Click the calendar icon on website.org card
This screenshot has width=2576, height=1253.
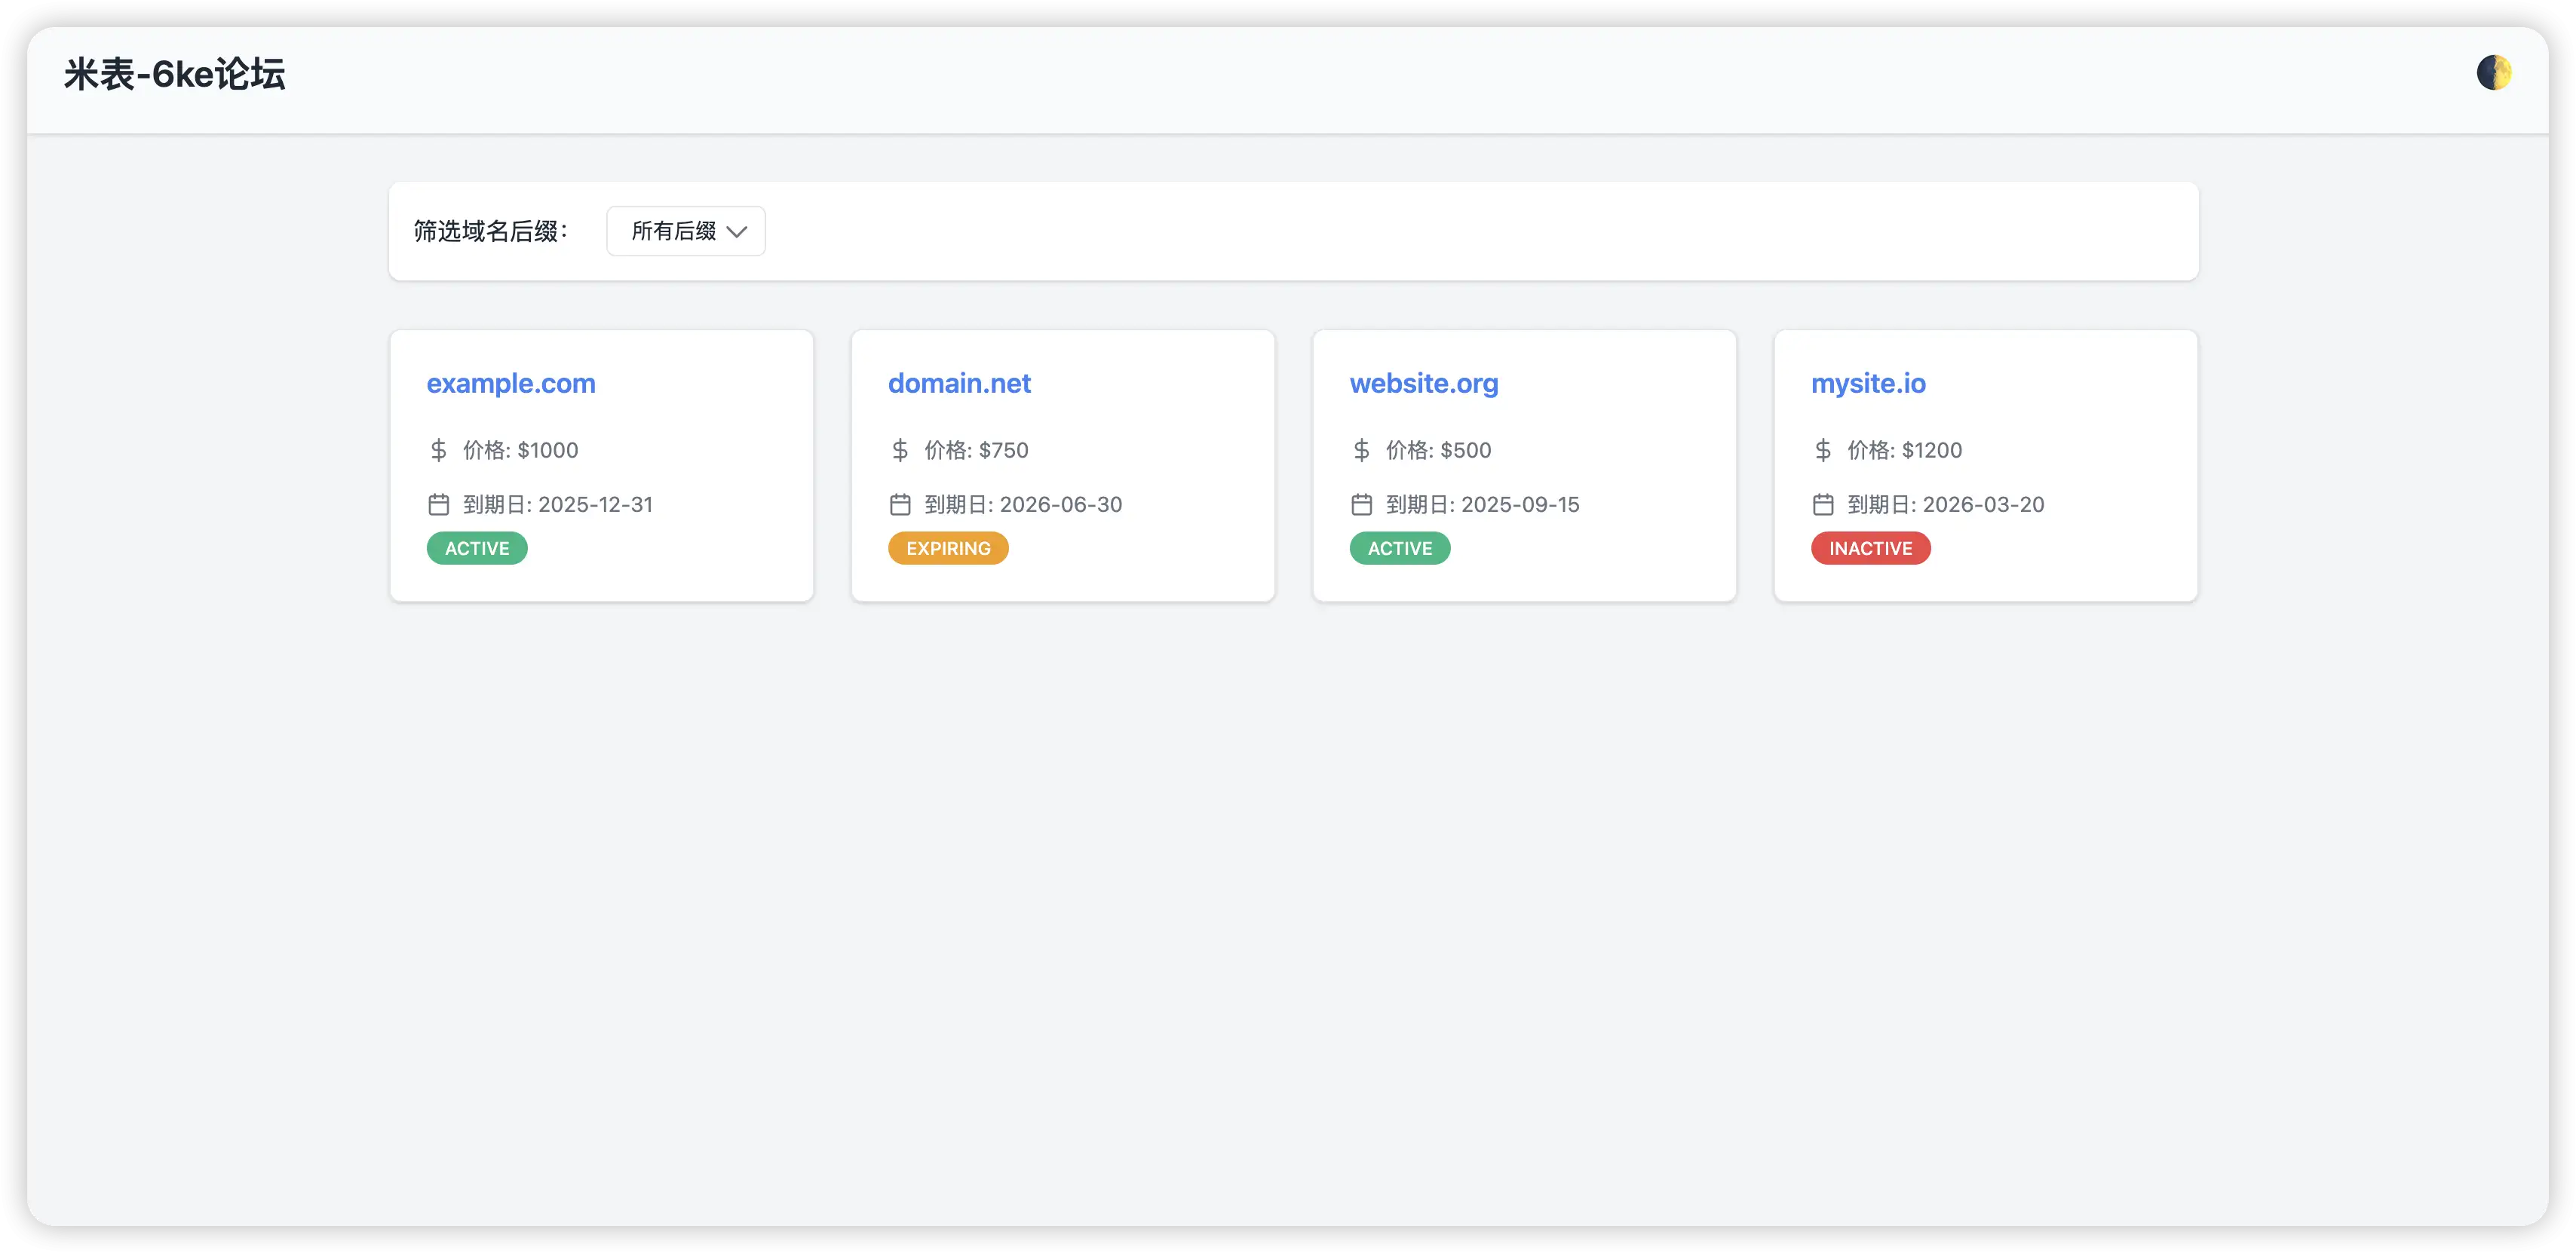(1361, 504)
